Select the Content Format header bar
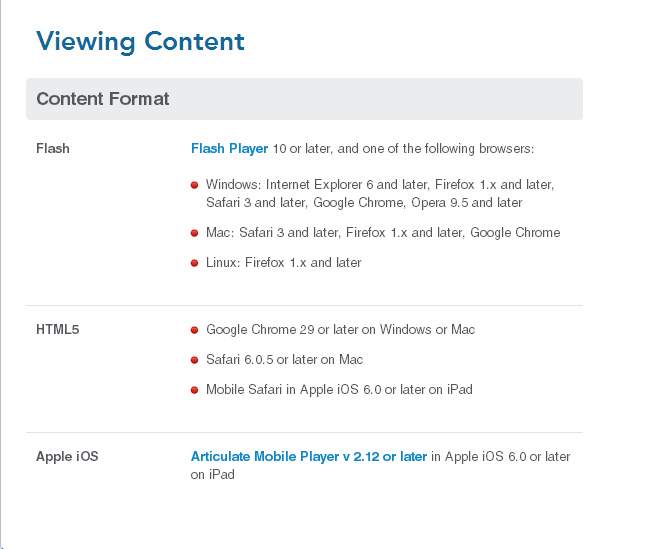 (304, 99)
